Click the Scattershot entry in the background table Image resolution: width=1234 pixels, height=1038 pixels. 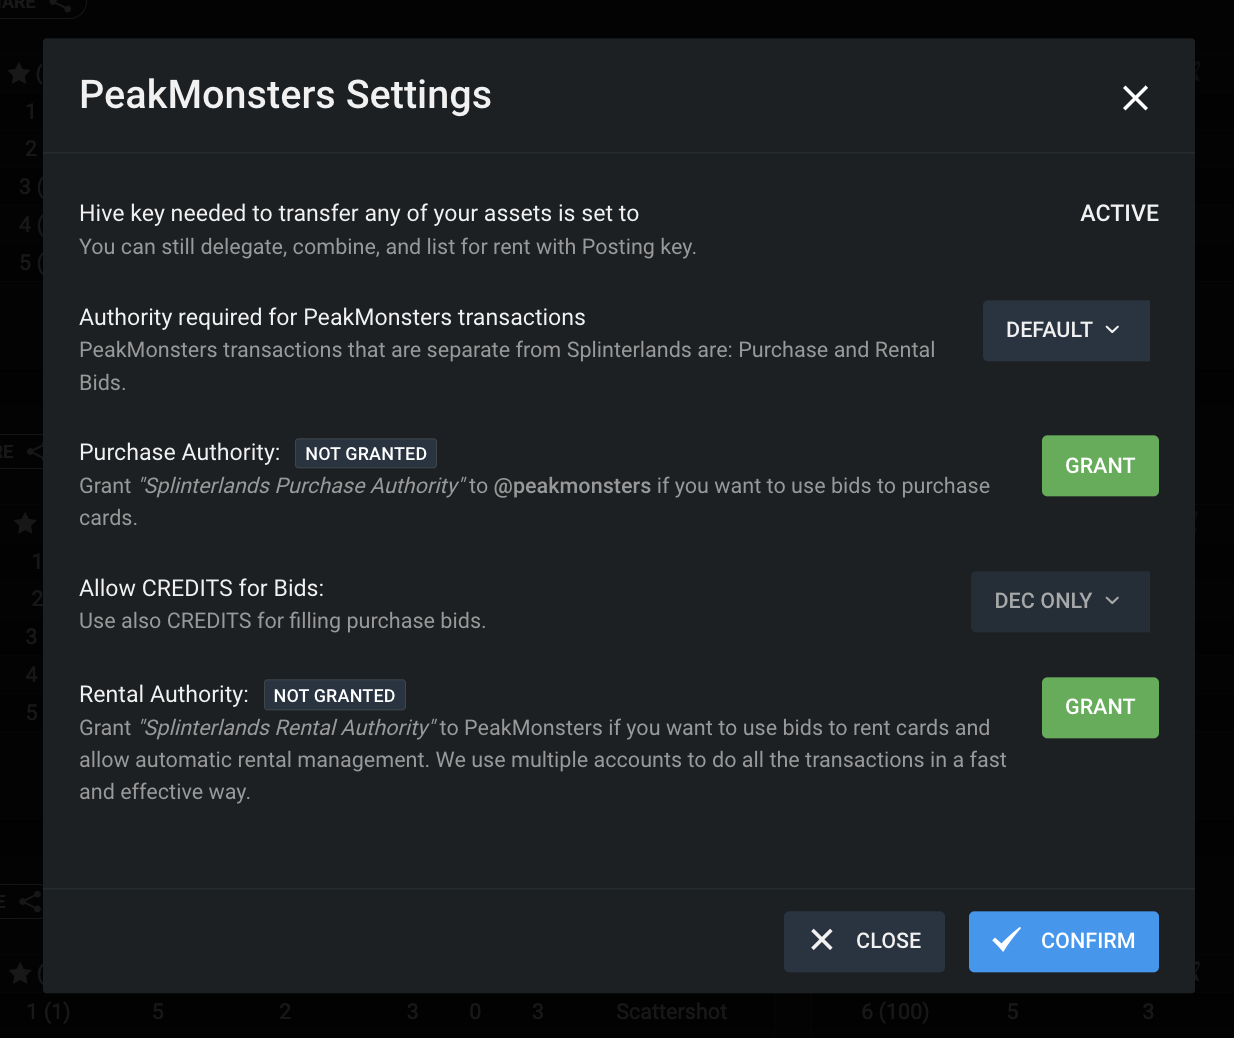click(671, 1012)
